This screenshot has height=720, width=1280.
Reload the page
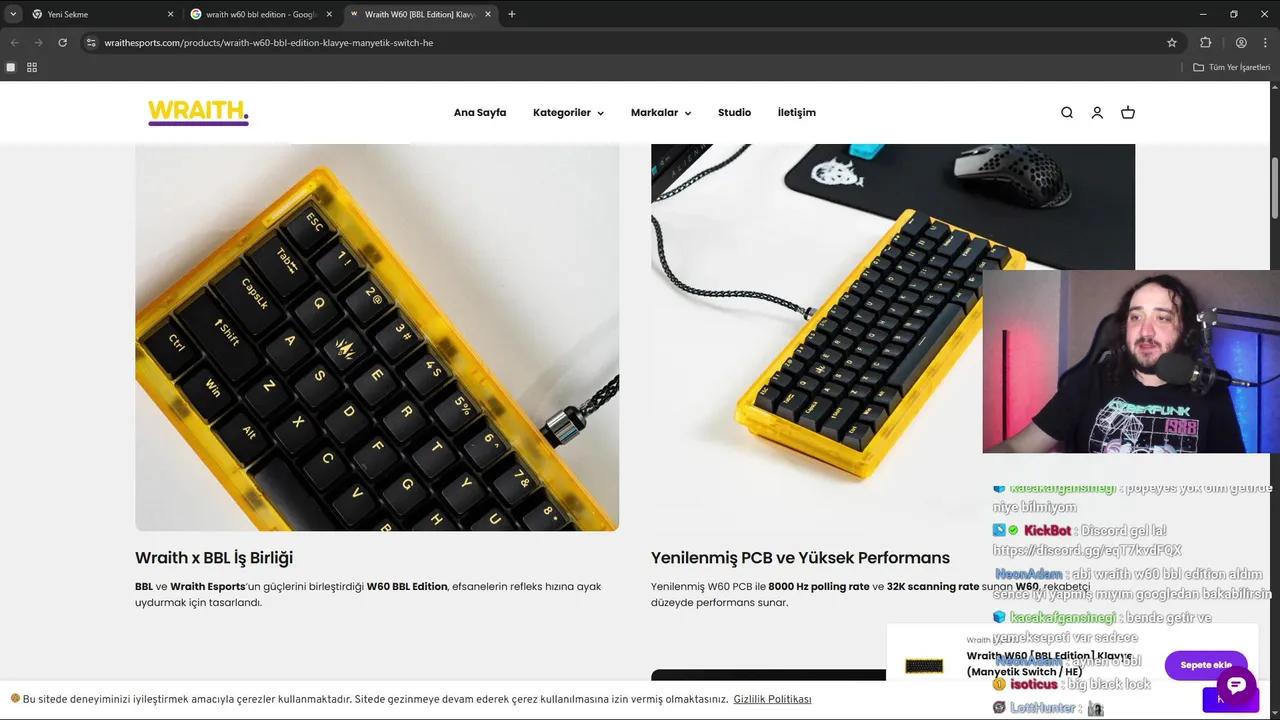coord(62,43)
